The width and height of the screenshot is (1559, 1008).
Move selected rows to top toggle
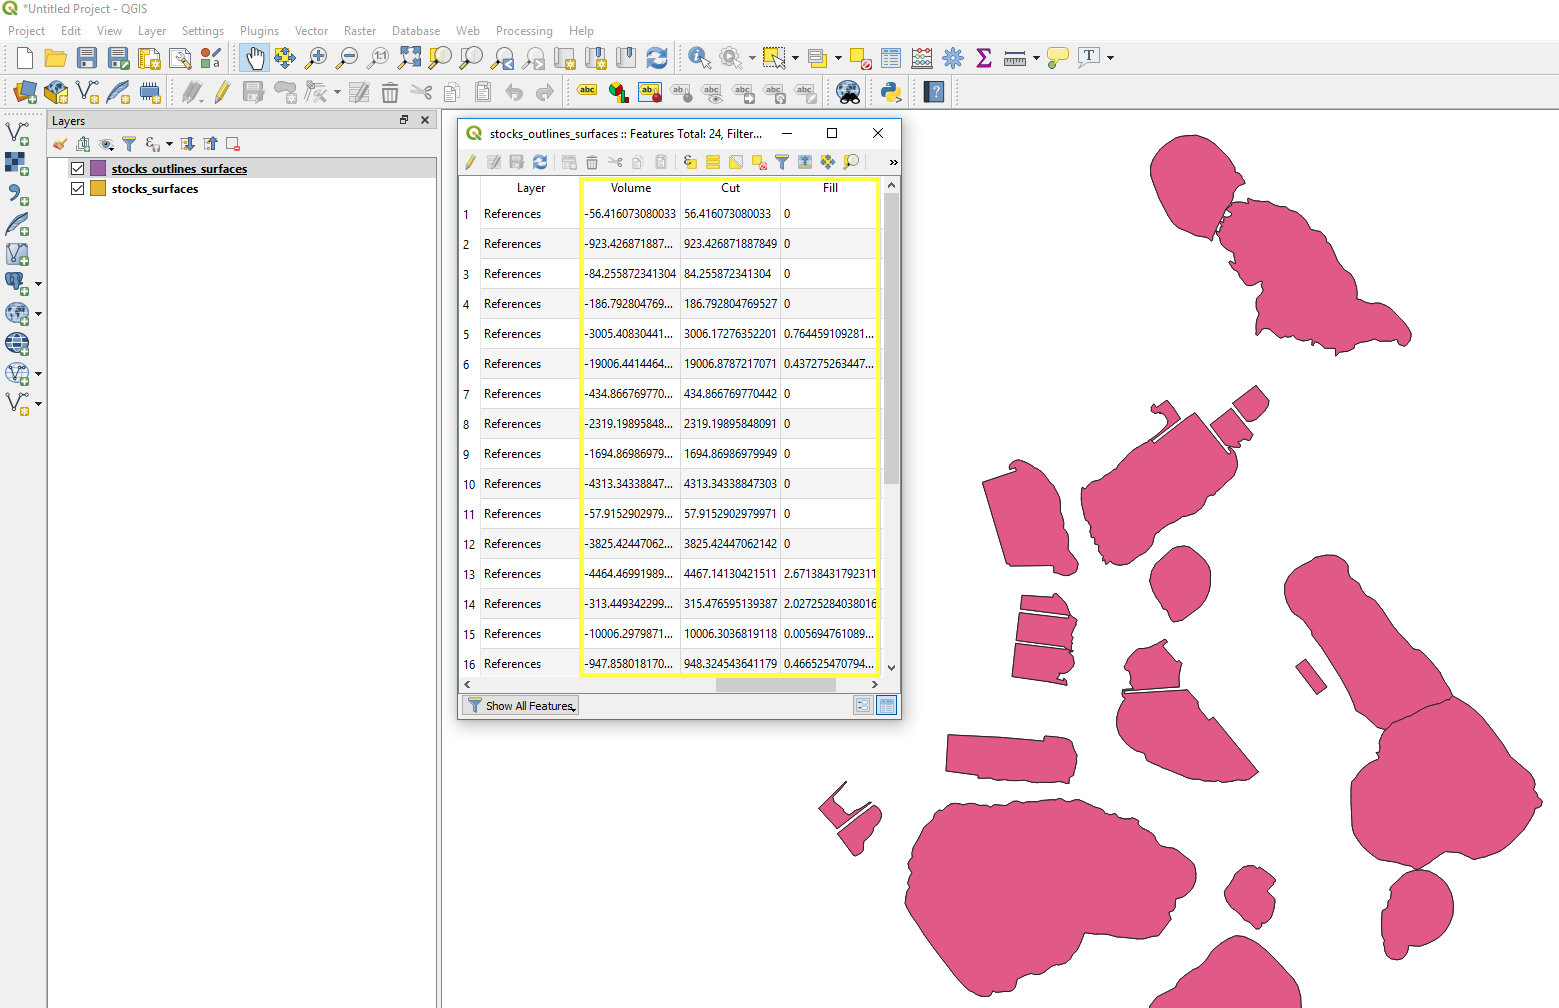click(805, 162)
